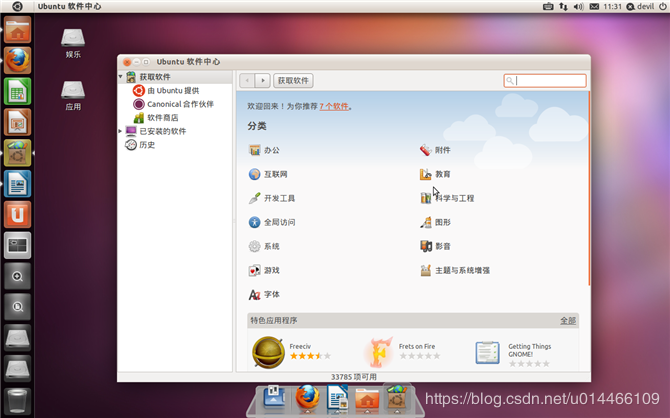The width and height of the screenshot is (670, 418).
Task: Click the 获取软件 toolbar button
Action: coord(293,80)
